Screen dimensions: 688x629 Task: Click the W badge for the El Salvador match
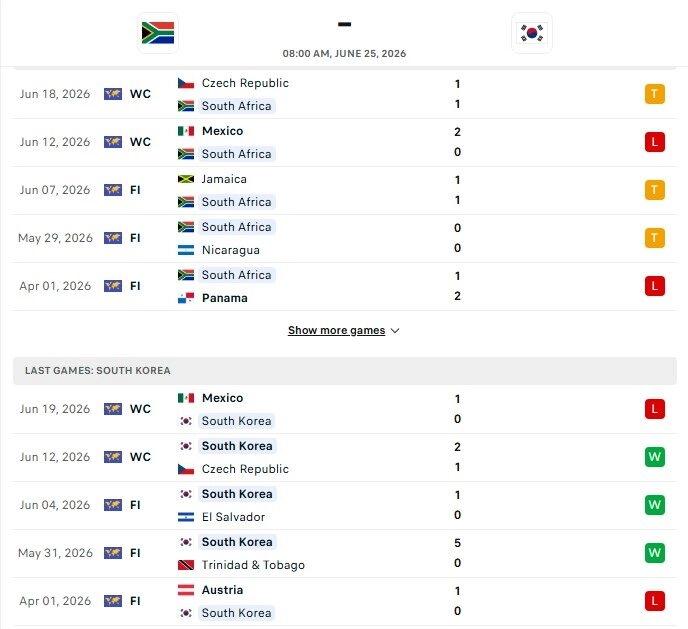[x=655, y=505]
